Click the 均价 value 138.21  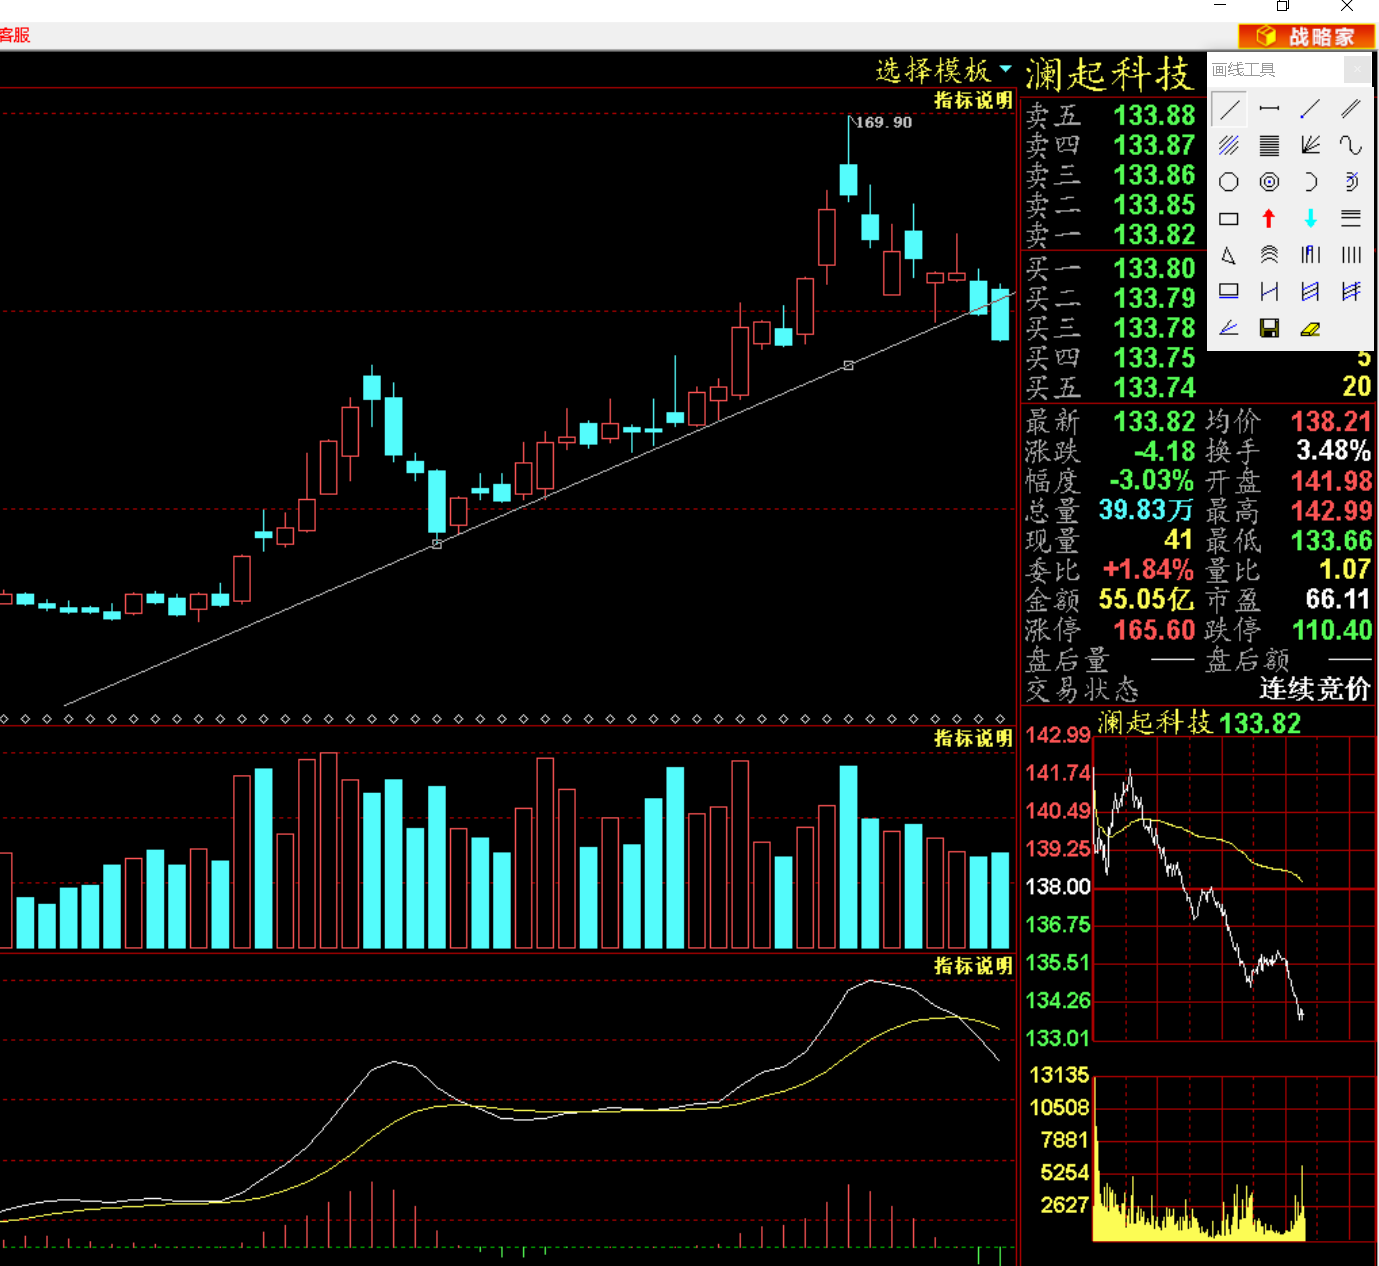[1331, 421]
